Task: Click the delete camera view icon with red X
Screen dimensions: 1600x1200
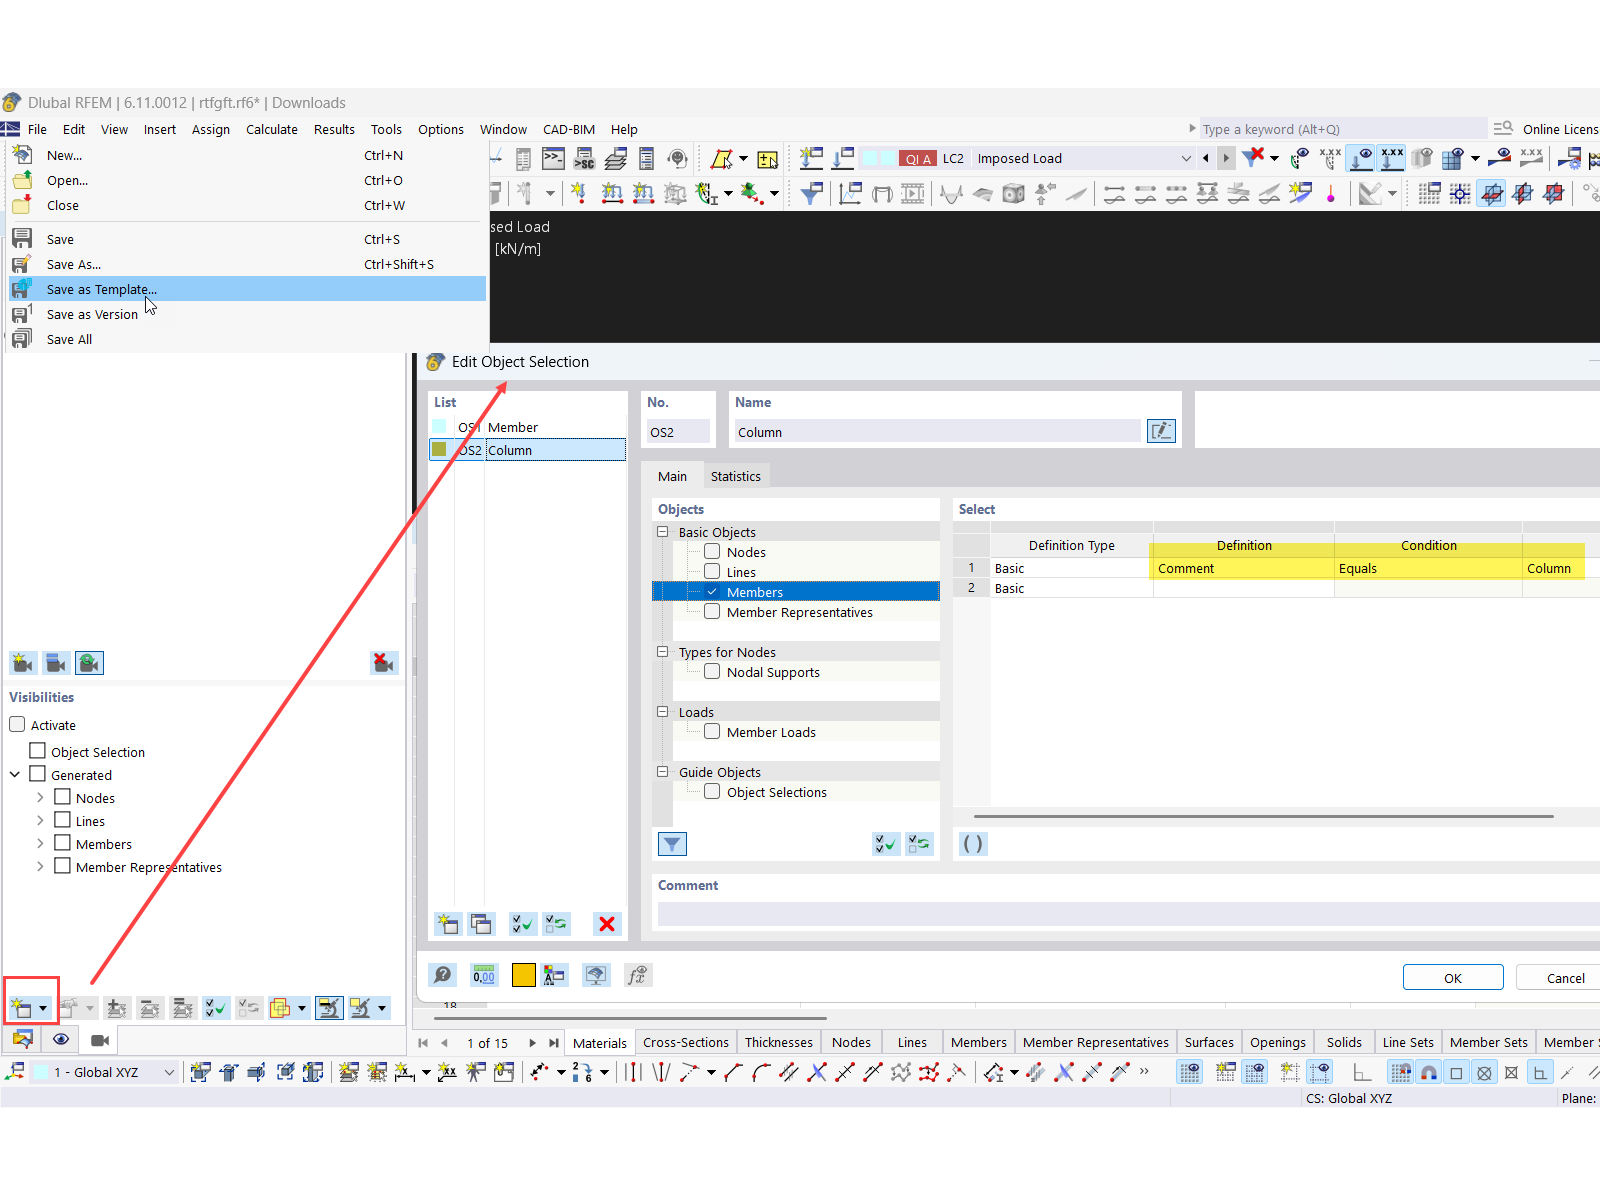Action: [x=384, y=663]
